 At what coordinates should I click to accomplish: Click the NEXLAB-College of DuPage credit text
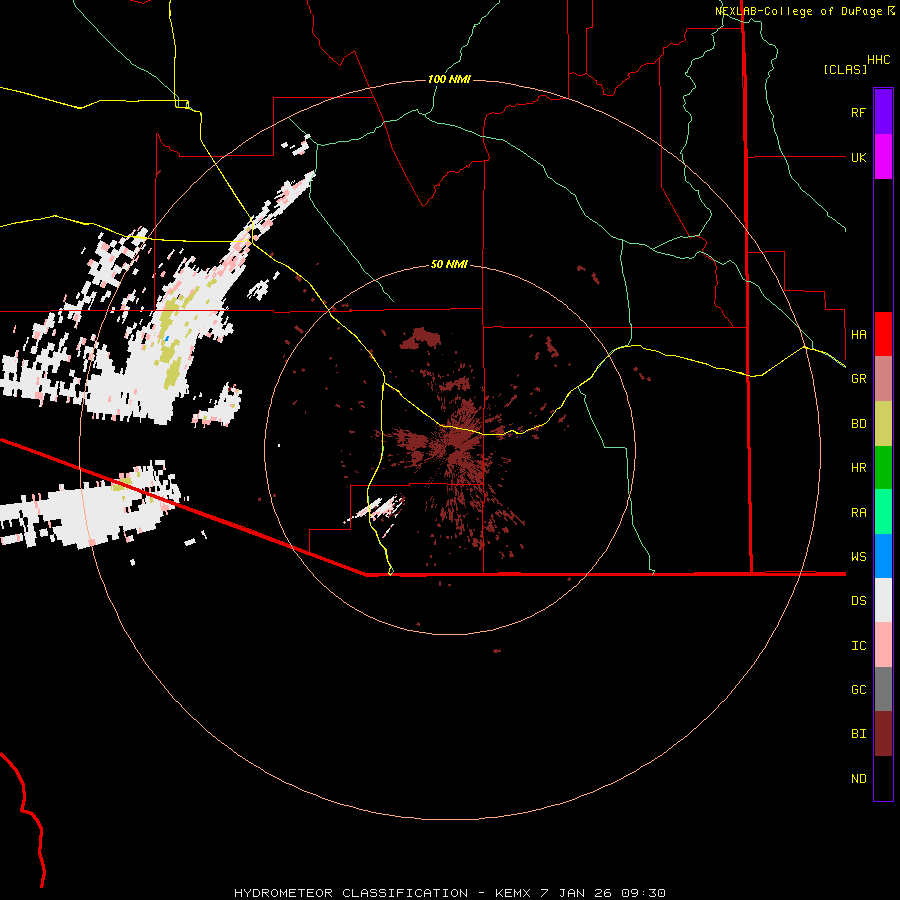[800, 11]
